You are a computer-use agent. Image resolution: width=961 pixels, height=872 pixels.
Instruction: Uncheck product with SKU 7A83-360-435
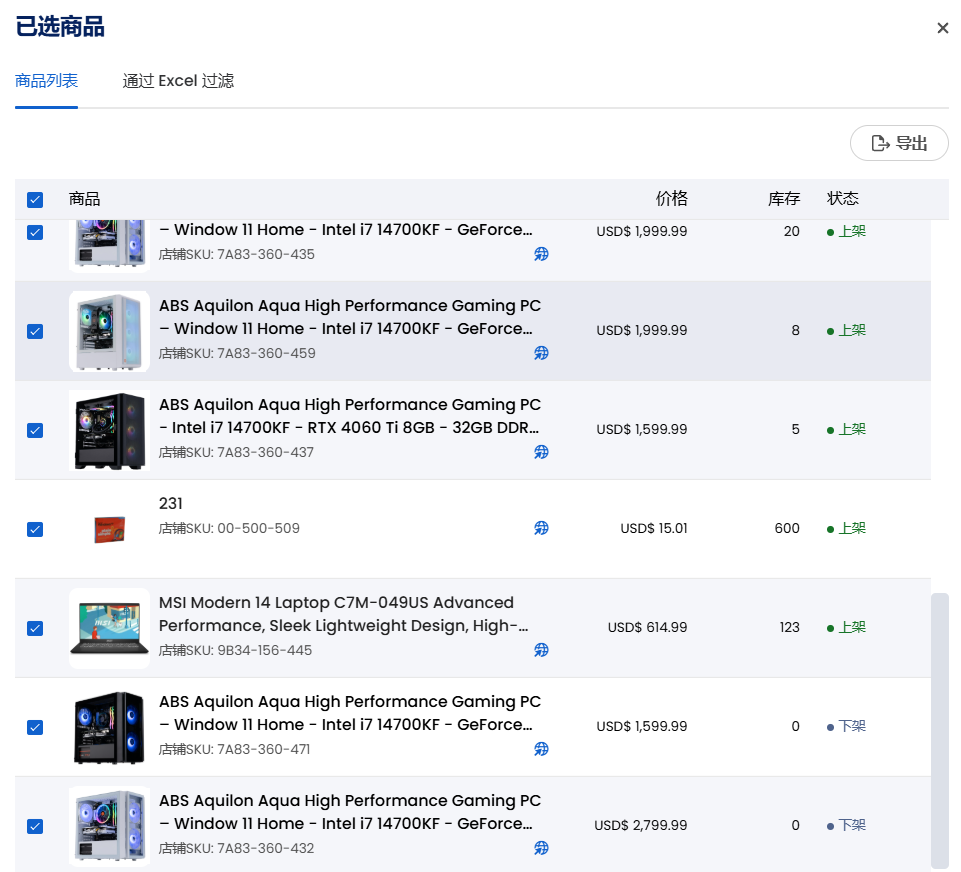point(35,232)
